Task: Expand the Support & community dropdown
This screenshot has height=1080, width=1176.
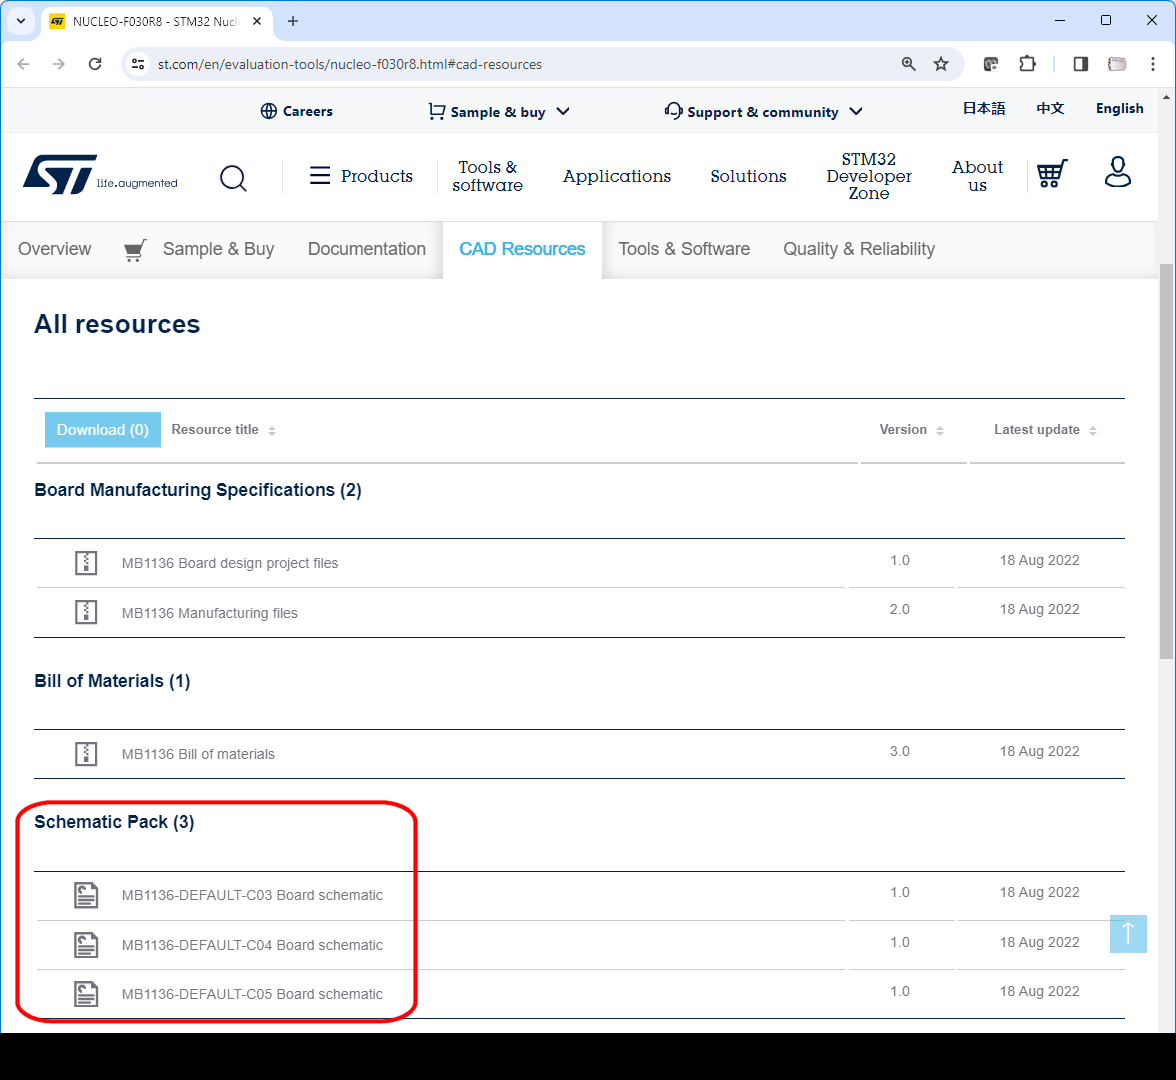Action: 763,111
